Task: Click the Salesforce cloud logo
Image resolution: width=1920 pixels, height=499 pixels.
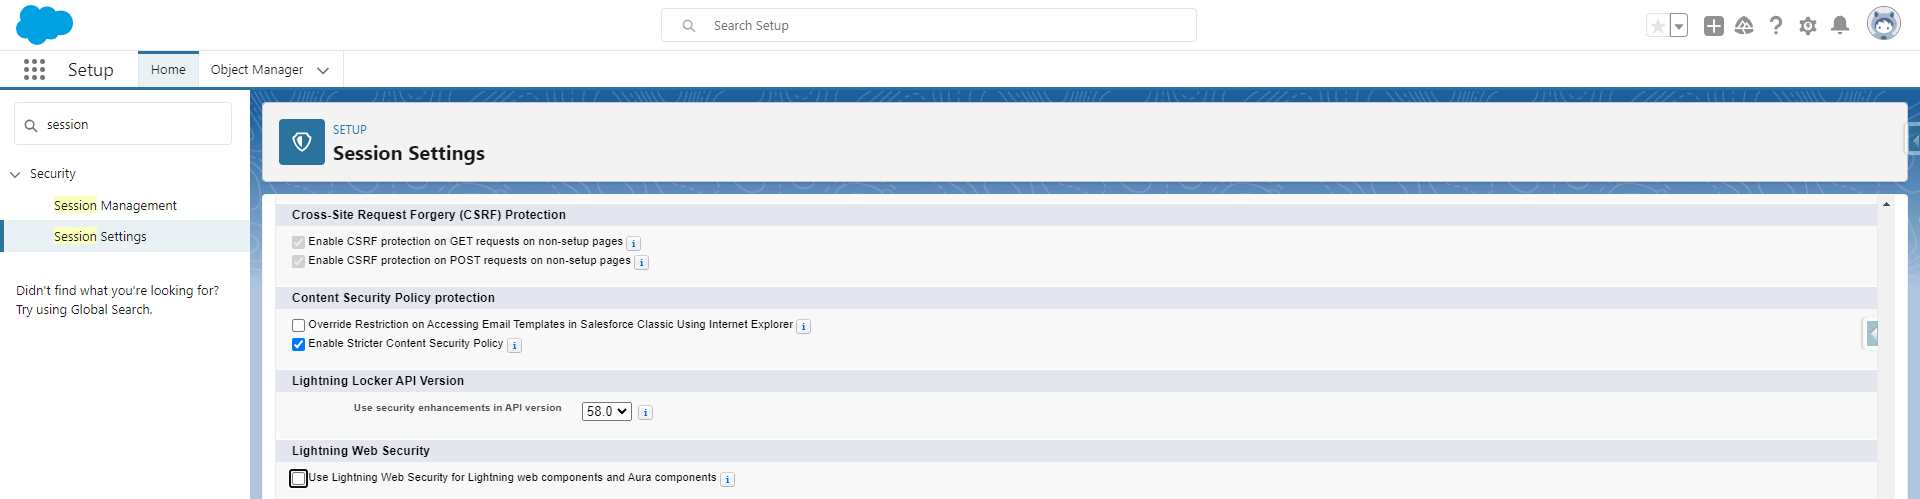Action: 45,24
